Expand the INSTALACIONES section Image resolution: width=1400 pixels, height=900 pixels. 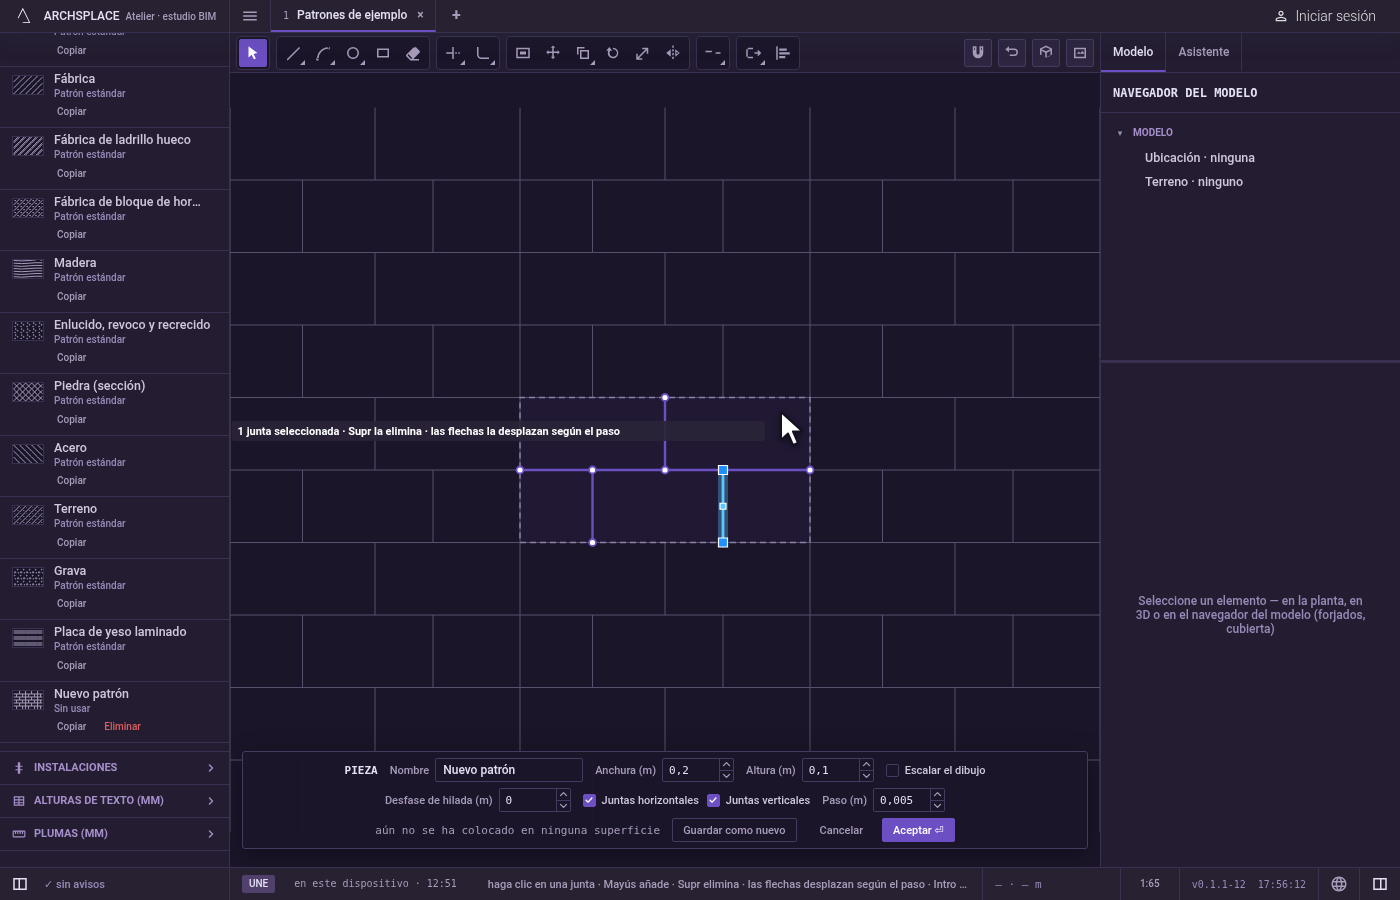(x=114, y=767)
